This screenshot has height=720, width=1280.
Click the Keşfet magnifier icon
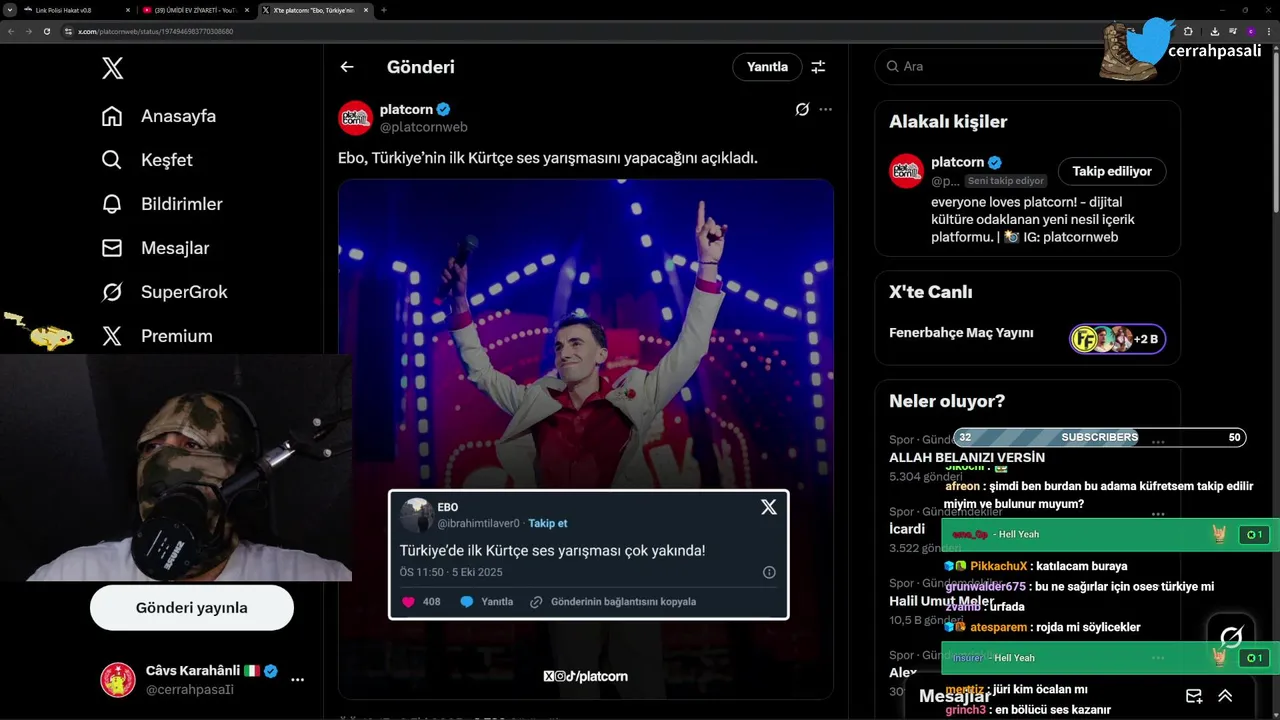tap(112, 160)
